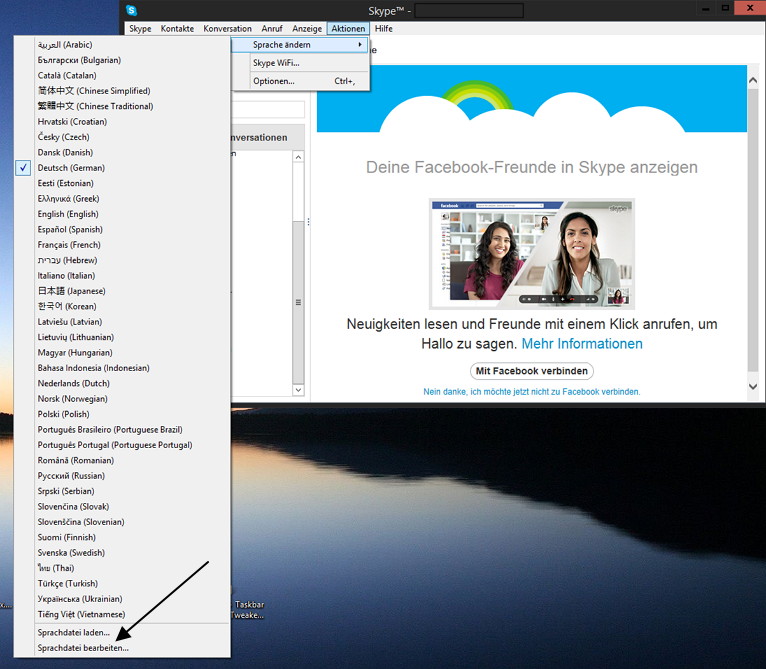The width and height of the screenshot is (766, 669).
Task: Select Italiano (Italian)
Action: [122, 276]
